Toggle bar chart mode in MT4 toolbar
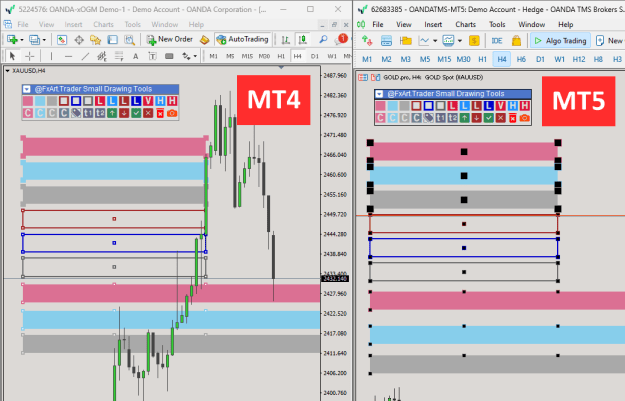The image size is (625, 401). [285, 39]
